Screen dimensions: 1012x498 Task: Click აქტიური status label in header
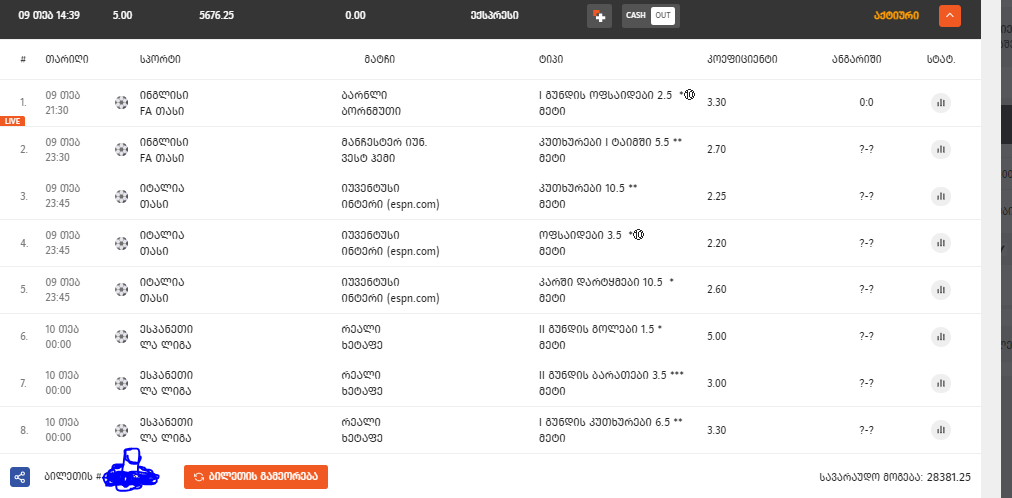pyautogui.click(x=896, y=15)
